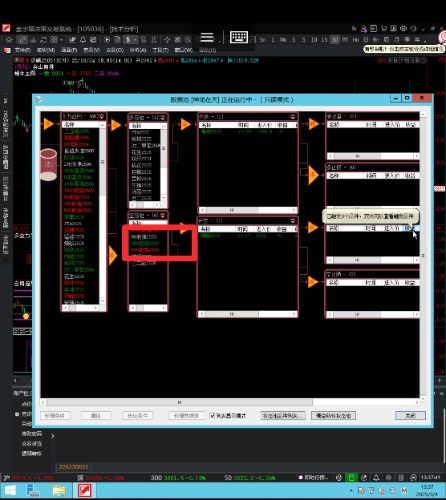Click the pool variety list button left of 关闭
Image resolution: width=446 pixels, height=500 pixels.
(x=283, y=415)
